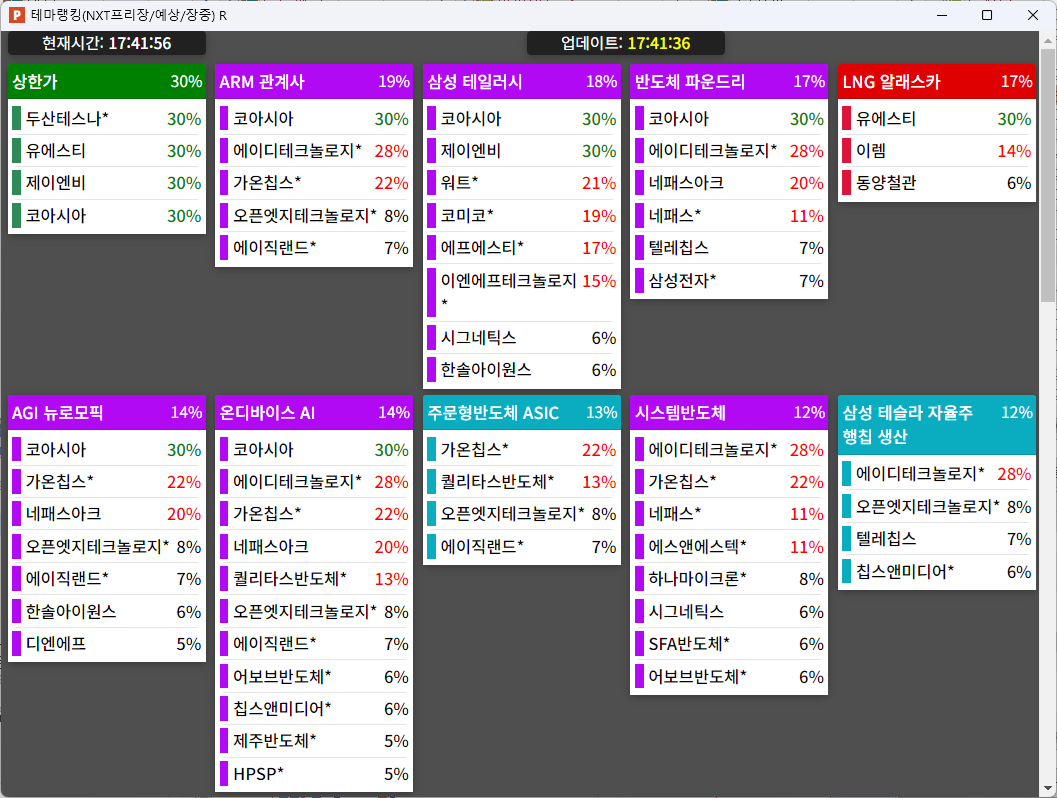Click 워트* under 삼성 테일러시
Screen dimensions: 1057x798
tap(522, 183)
